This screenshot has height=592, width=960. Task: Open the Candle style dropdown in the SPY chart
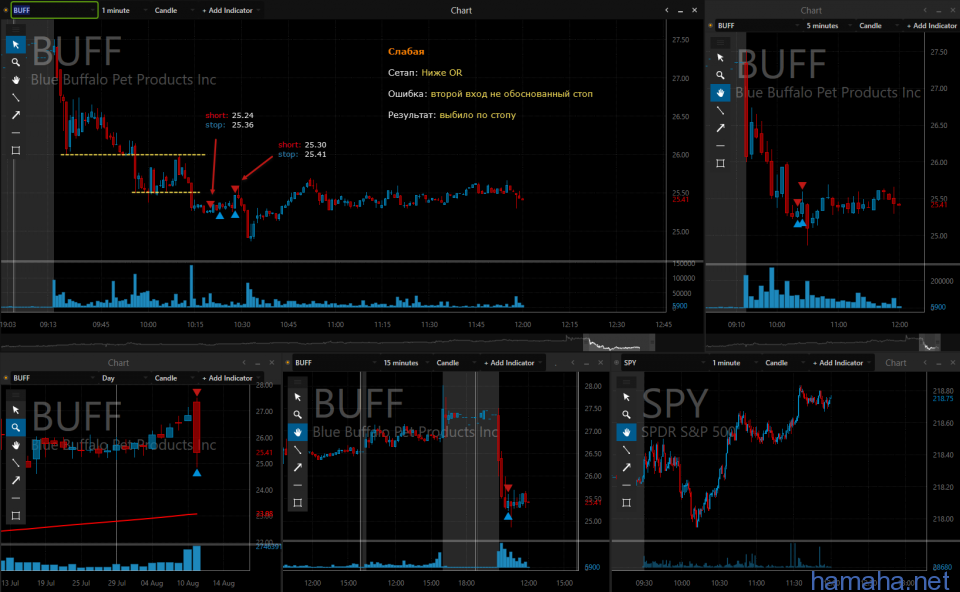click(x=785, y=363)
